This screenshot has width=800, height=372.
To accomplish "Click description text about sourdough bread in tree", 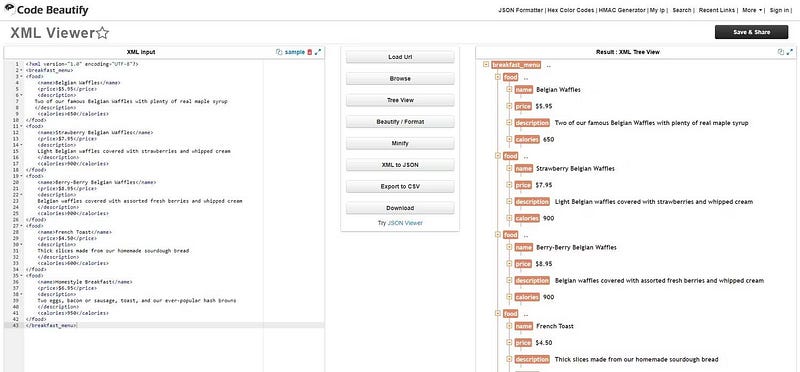I will (636, 360).
